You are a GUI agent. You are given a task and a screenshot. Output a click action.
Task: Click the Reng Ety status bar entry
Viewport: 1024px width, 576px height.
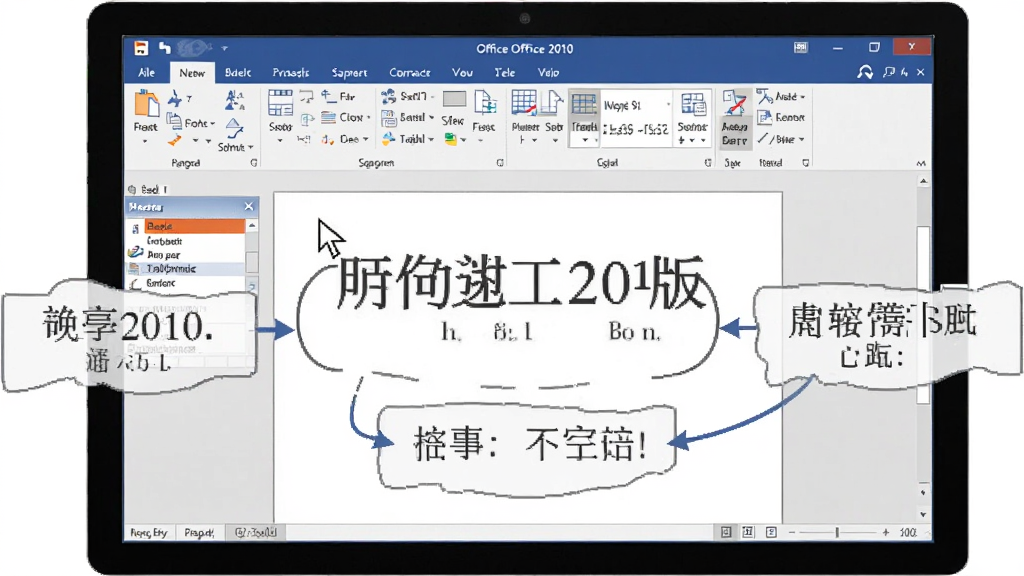pyautogui.click(x=149, y=533)
